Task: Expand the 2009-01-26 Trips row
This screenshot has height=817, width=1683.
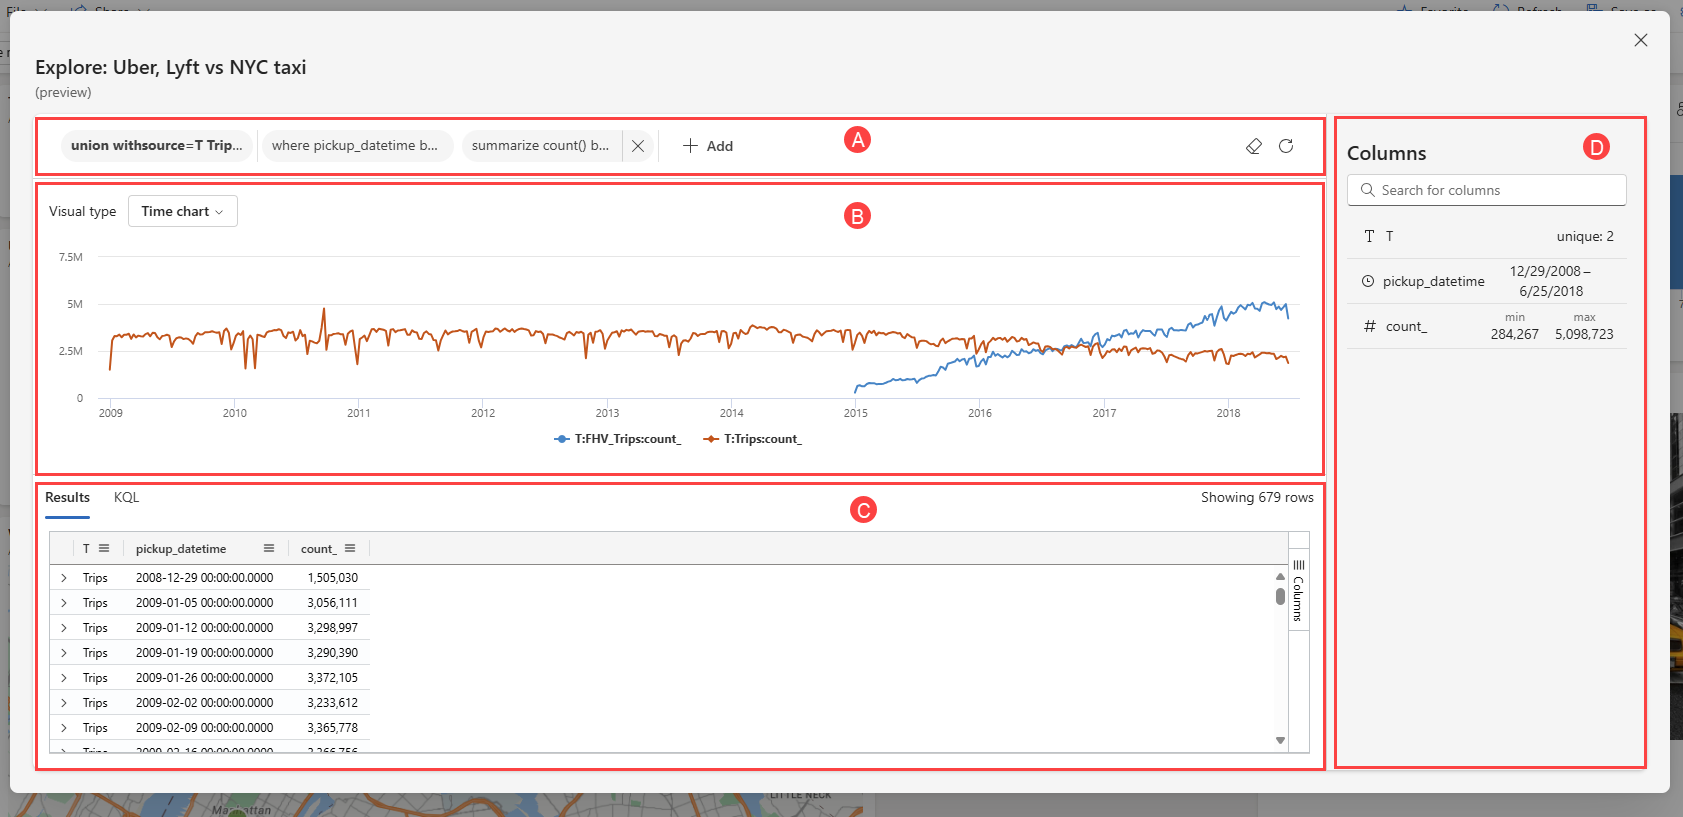Action: click(x=64, y=678)
